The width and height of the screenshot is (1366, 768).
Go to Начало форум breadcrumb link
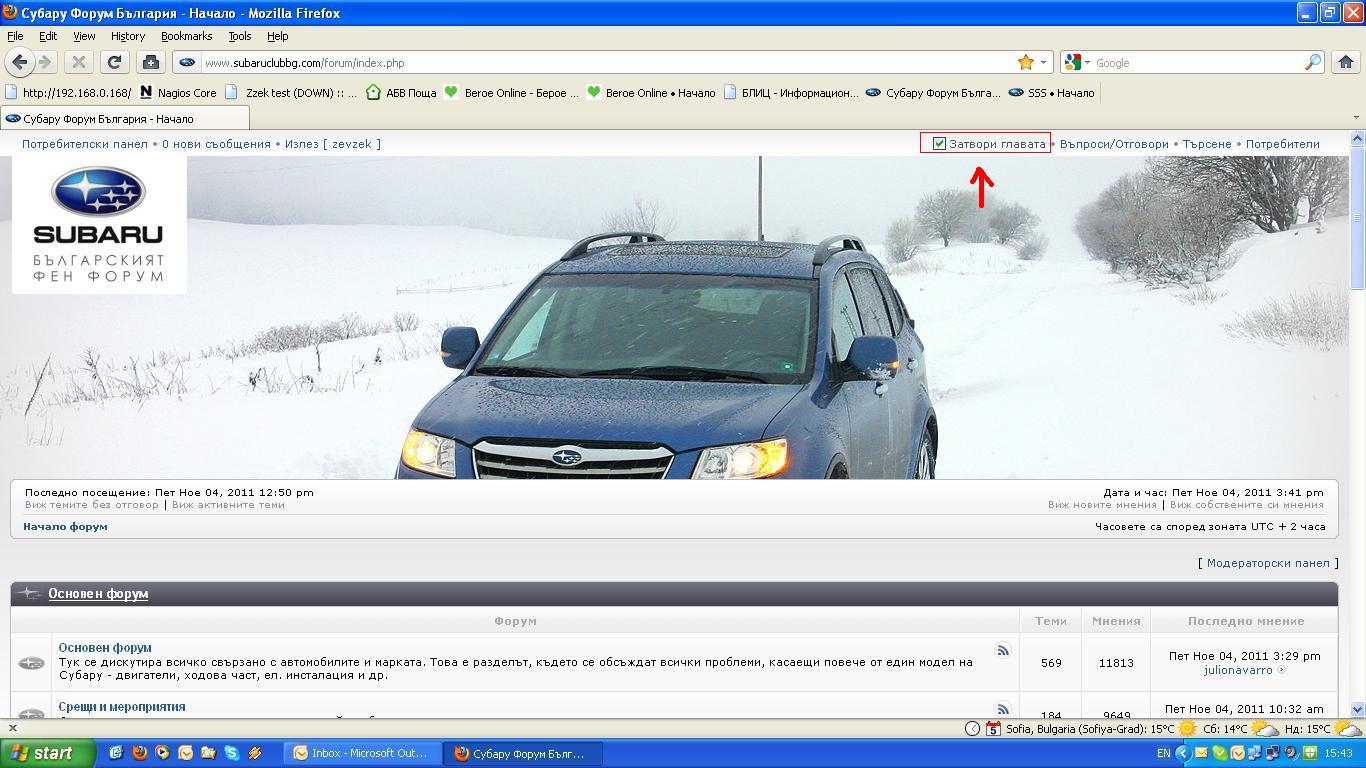click(x=65, y=526)
